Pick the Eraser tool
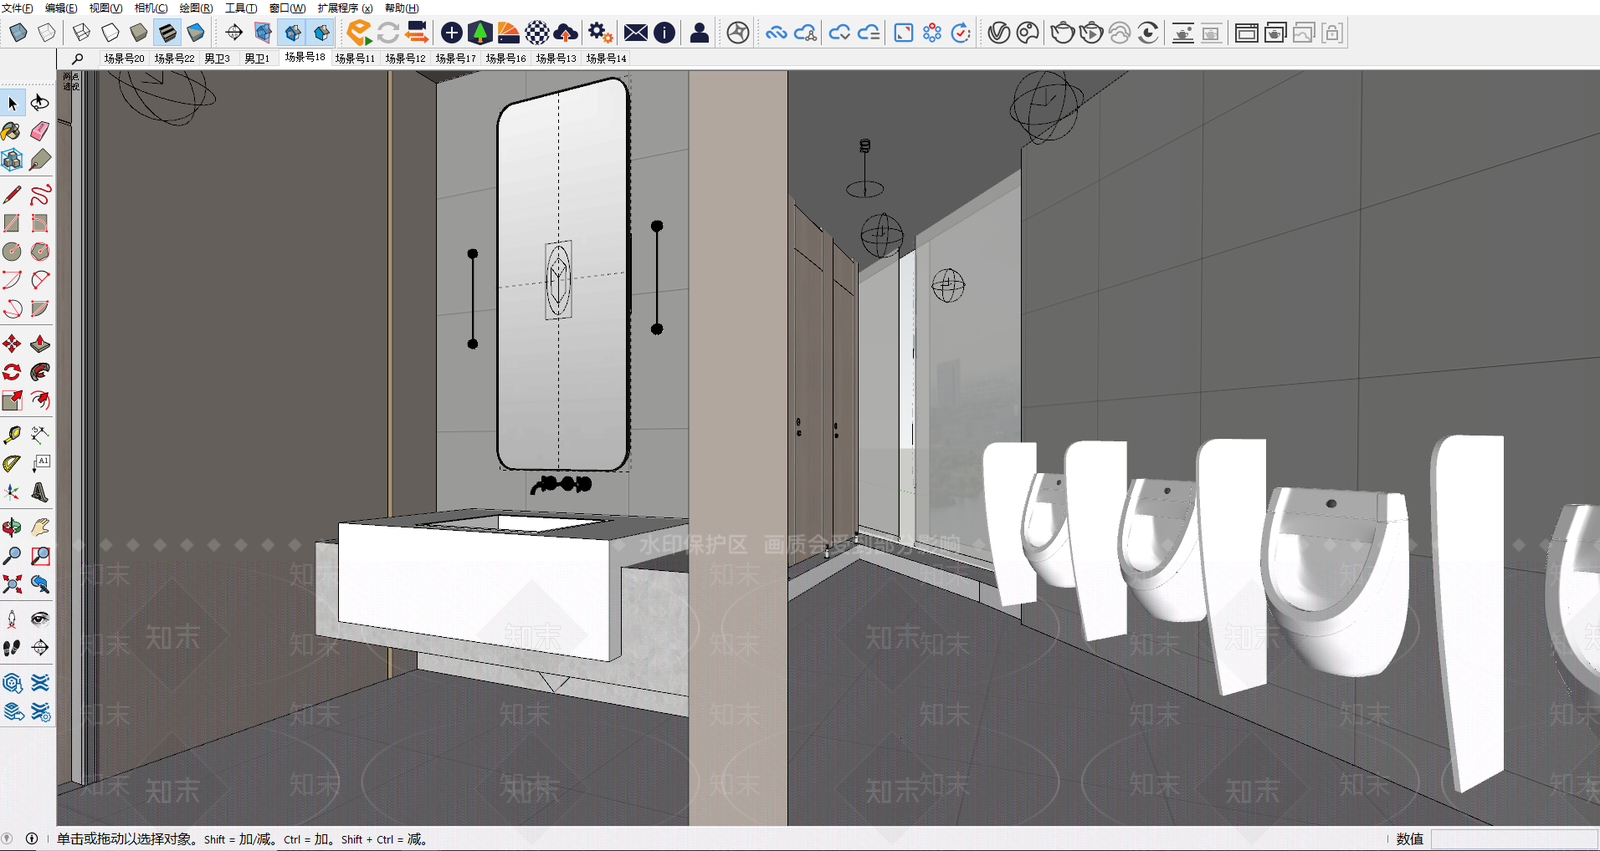1600x851 pixels. click(40, 131)
